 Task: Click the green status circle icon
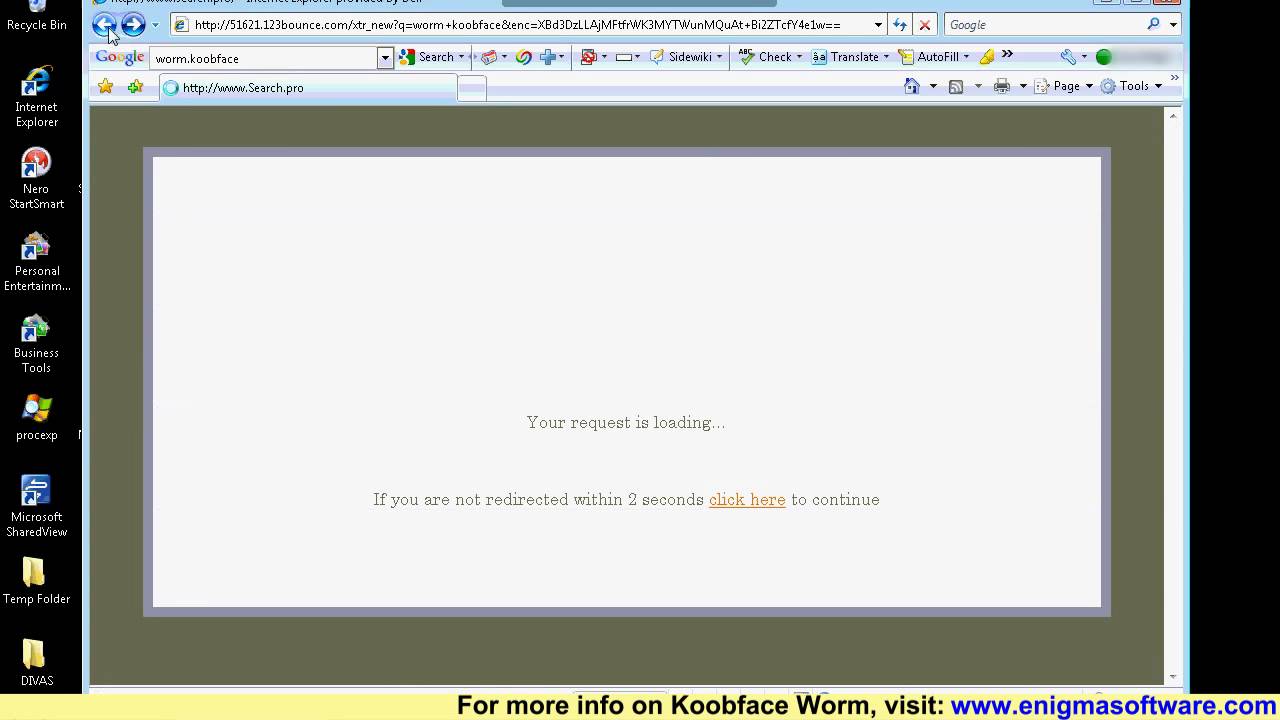click(x=1104, y=57)
